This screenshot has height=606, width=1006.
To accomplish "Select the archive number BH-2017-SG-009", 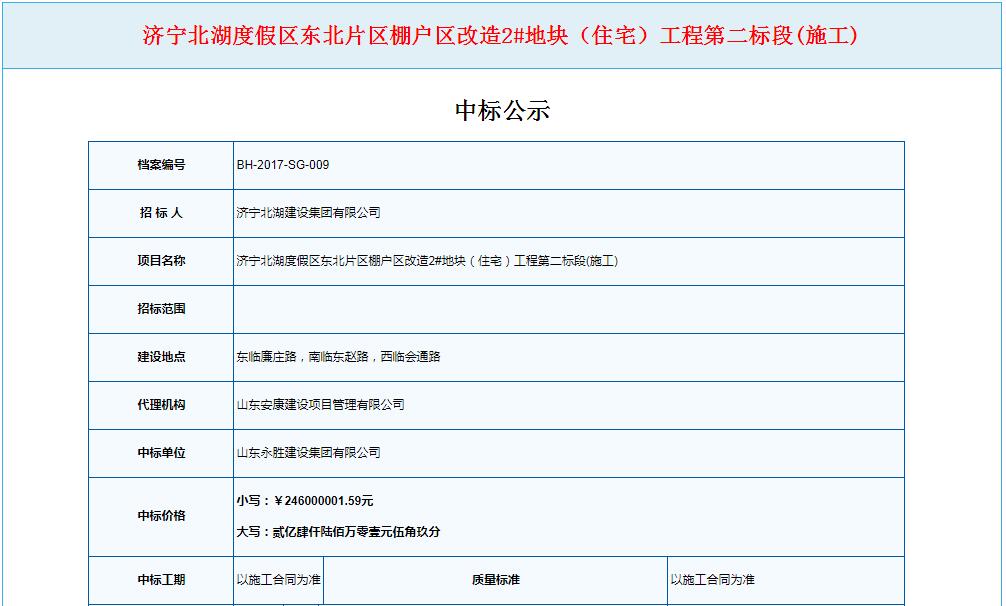I will tap(285, 165).
